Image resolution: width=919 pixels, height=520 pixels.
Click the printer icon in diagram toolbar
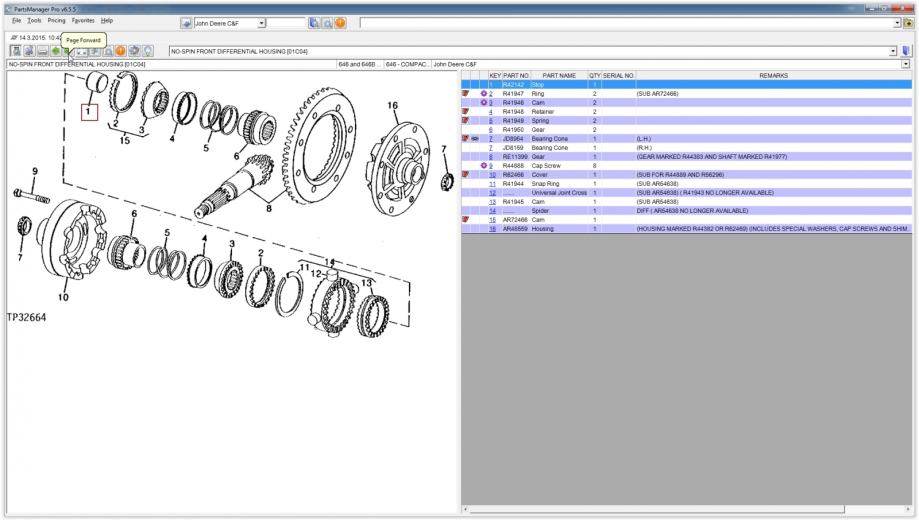click(x=42, y=51)
